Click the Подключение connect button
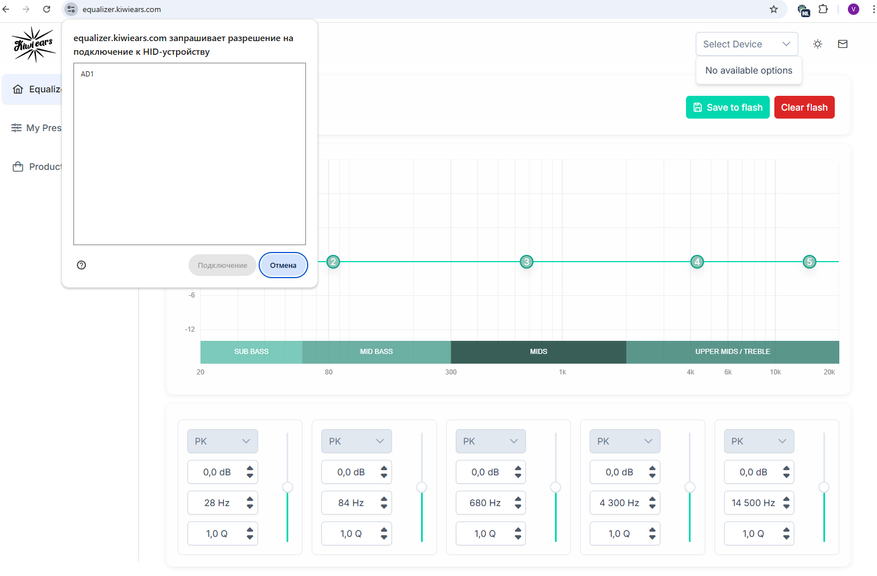Viewport: 877px width, 576px height. tap(222, 265)
